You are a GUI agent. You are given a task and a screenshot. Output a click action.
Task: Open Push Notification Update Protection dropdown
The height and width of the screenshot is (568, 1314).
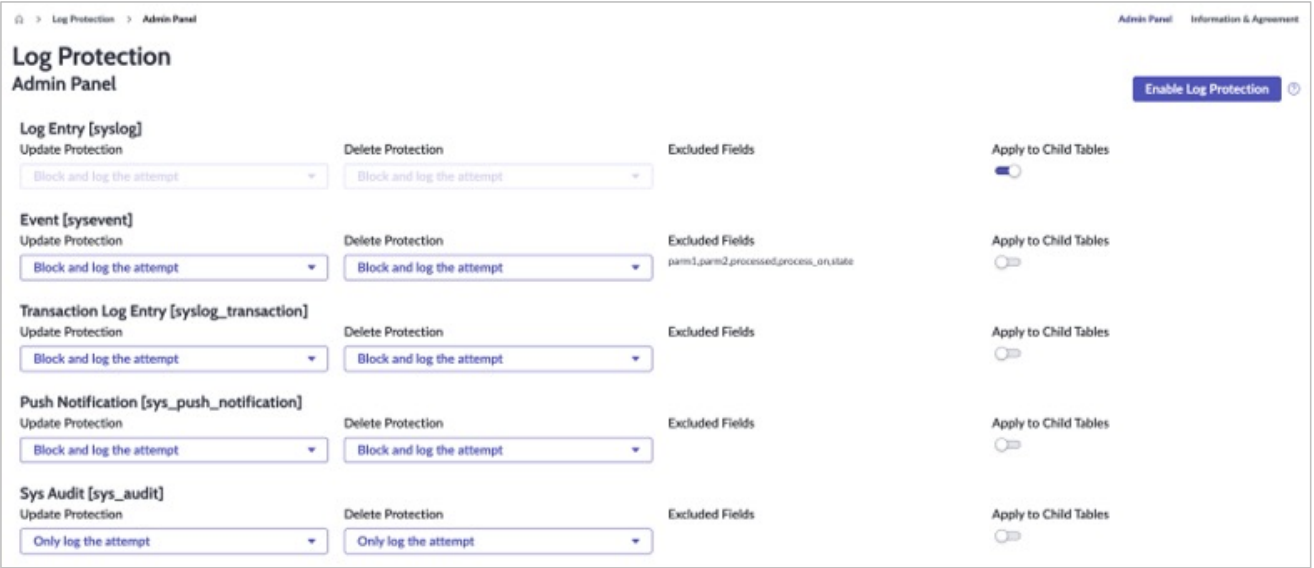[174, 451]
